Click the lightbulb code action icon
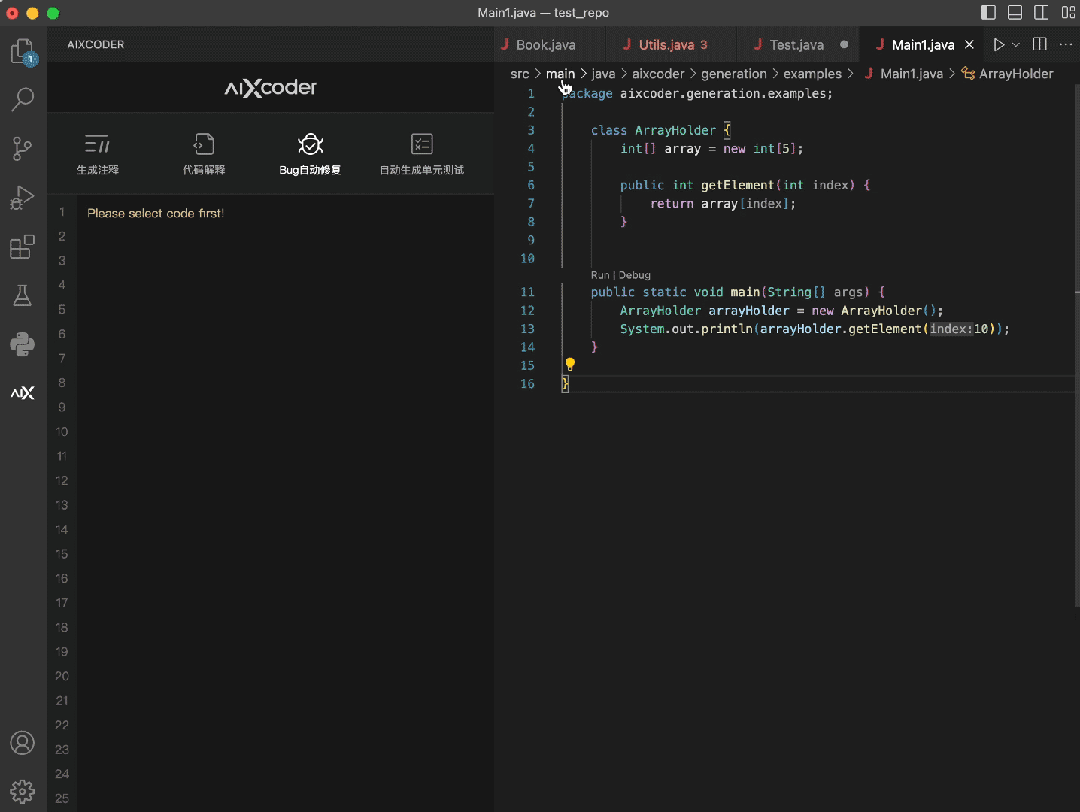Screen dimensions: 1080x812 570,364
